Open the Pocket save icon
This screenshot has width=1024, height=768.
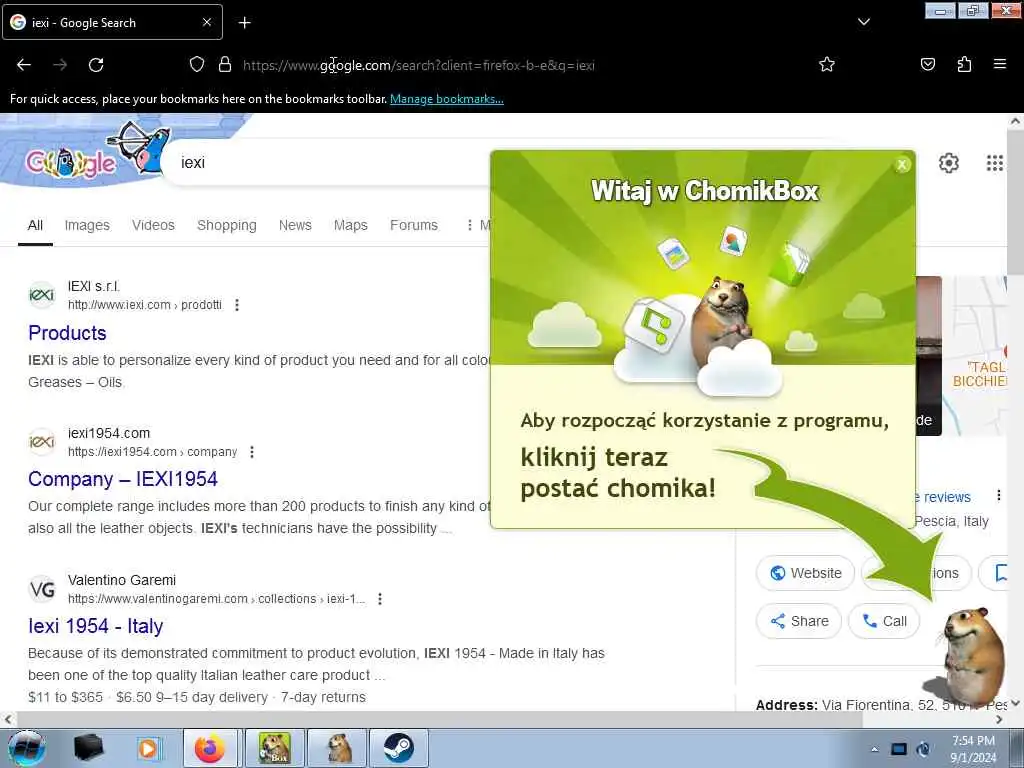tap(928, 64)
